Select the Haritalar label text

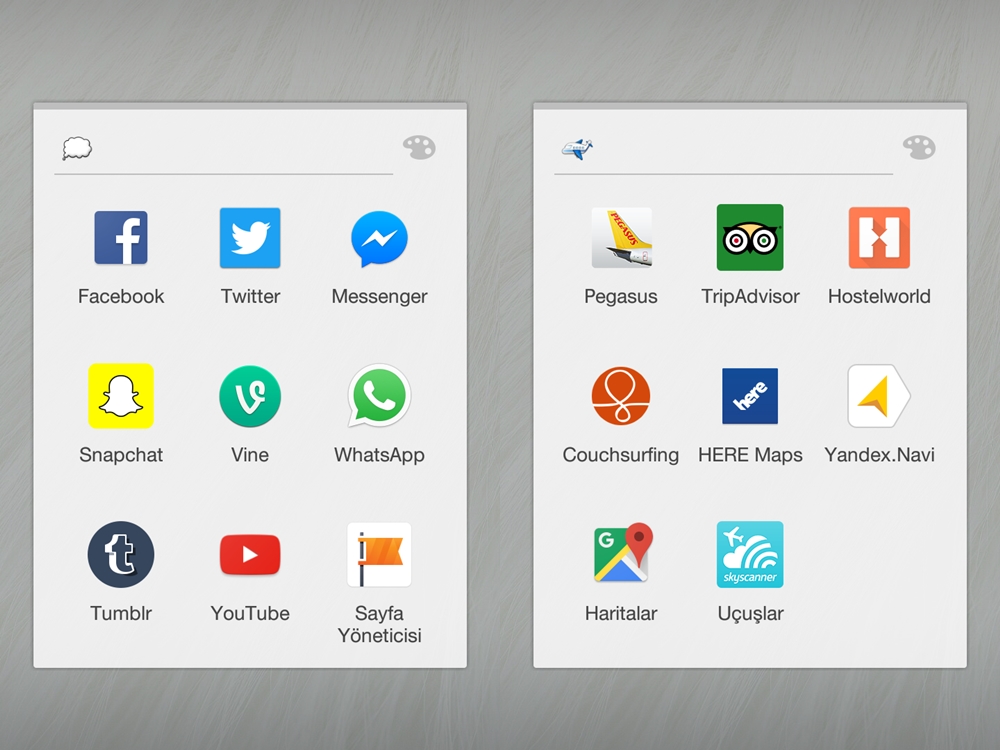[621, 613]
